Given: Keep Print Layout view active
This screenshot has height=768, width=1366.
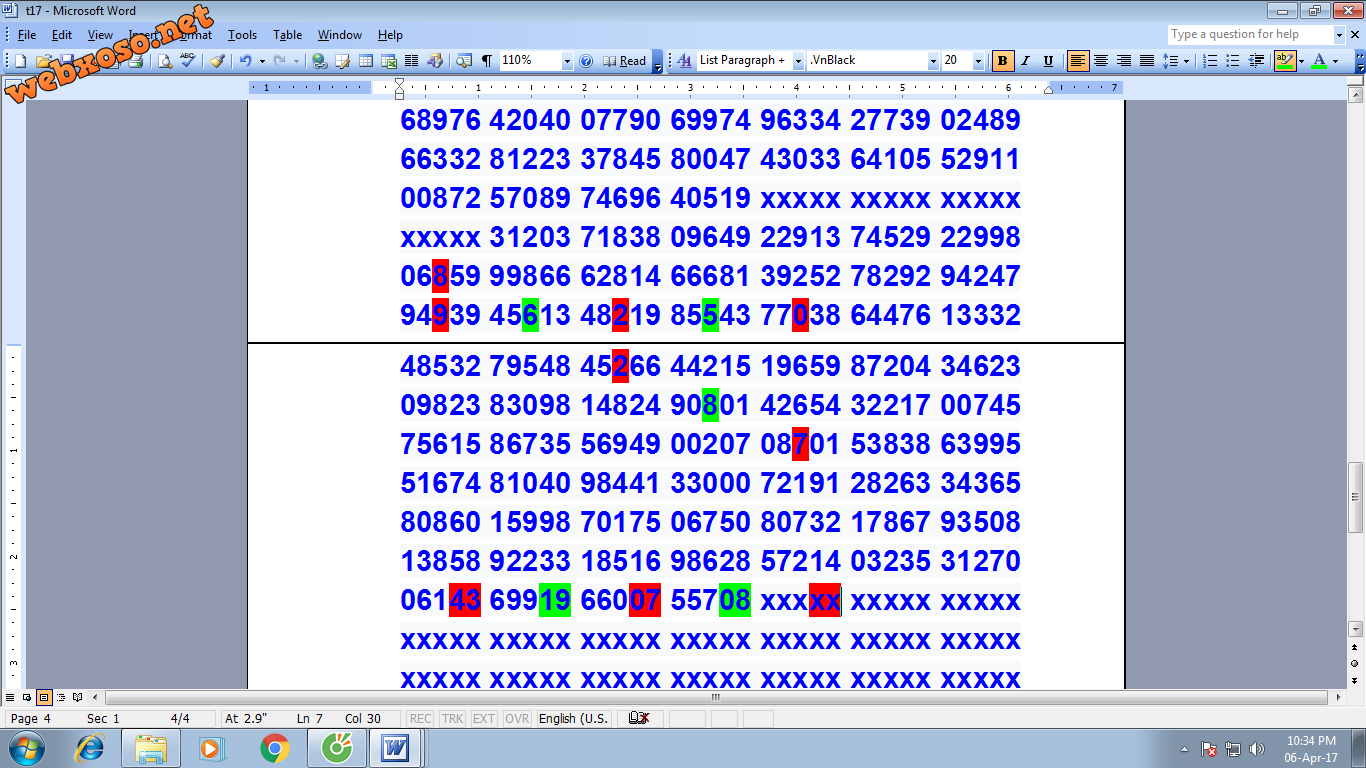Looking at the screenshot, I should pyautogui.click(x=44, y=697).
